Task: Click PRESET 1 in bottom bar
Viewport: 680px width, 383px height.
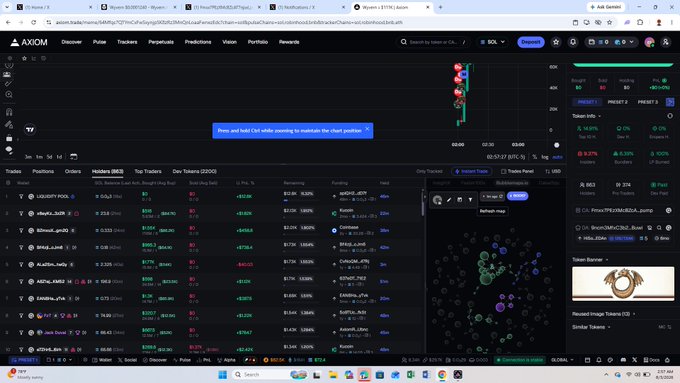Action: [25, 360]
